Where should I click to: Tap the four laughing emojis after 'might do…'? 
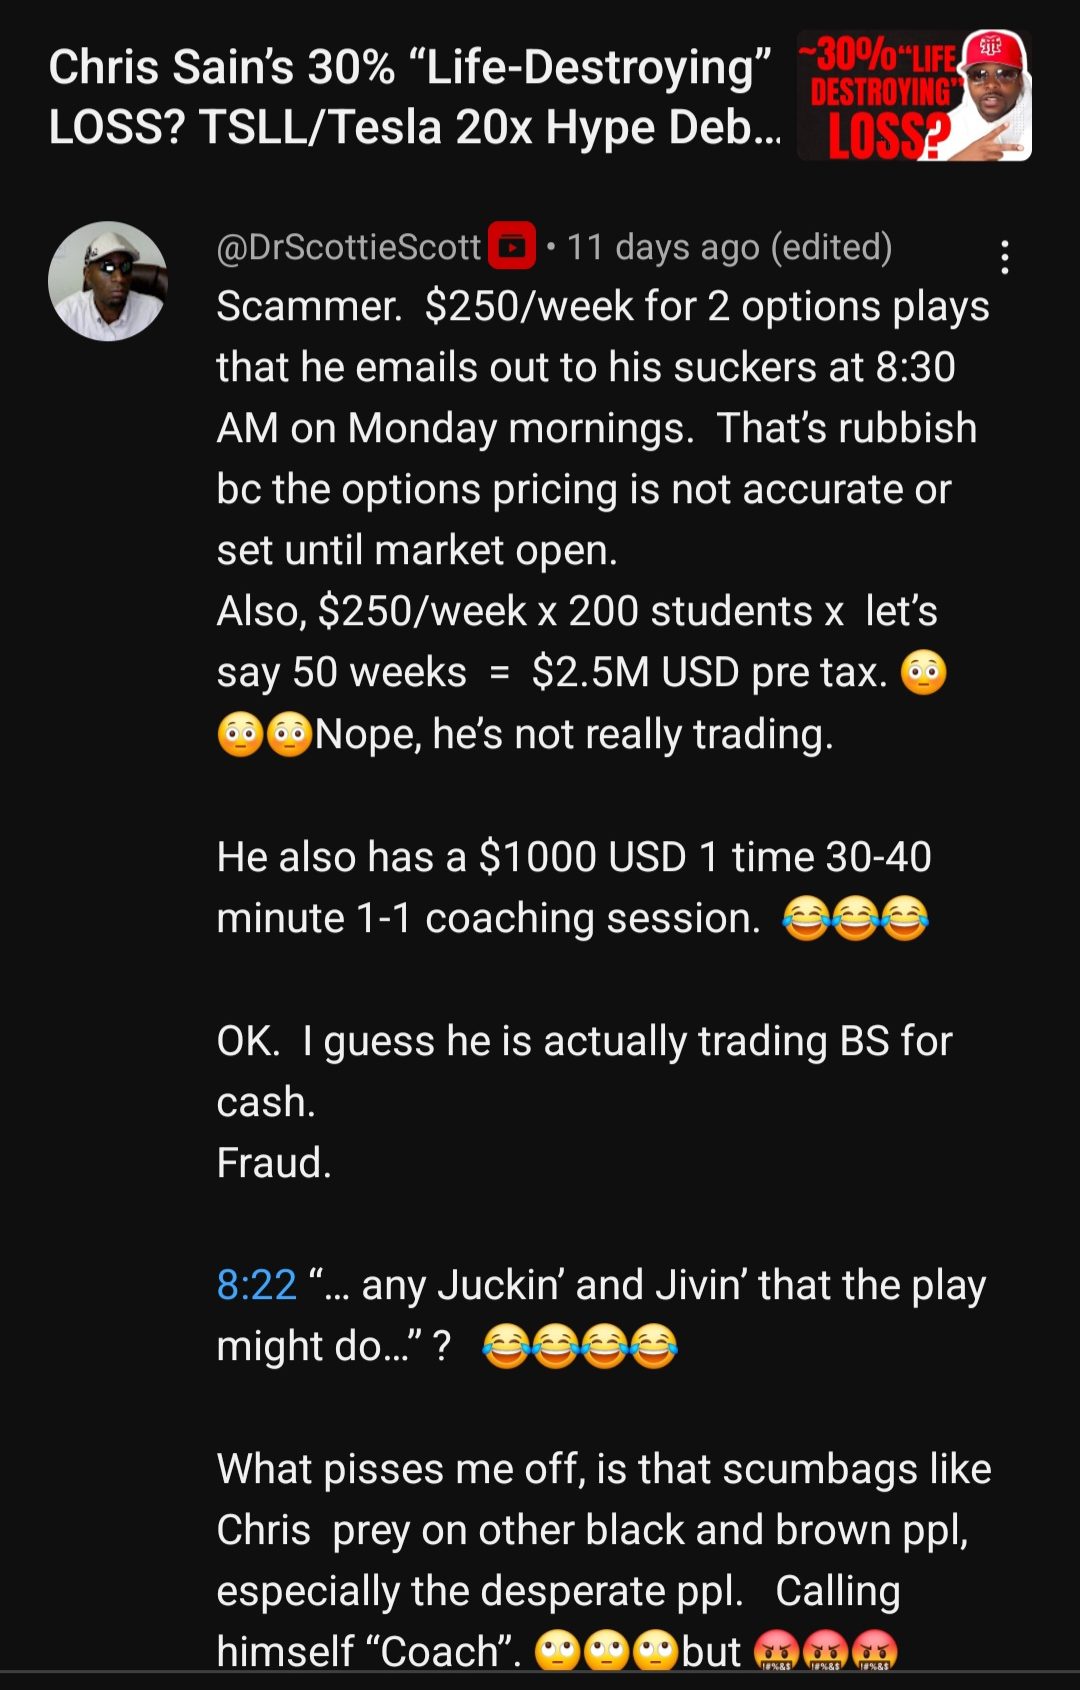point(580,1347)
